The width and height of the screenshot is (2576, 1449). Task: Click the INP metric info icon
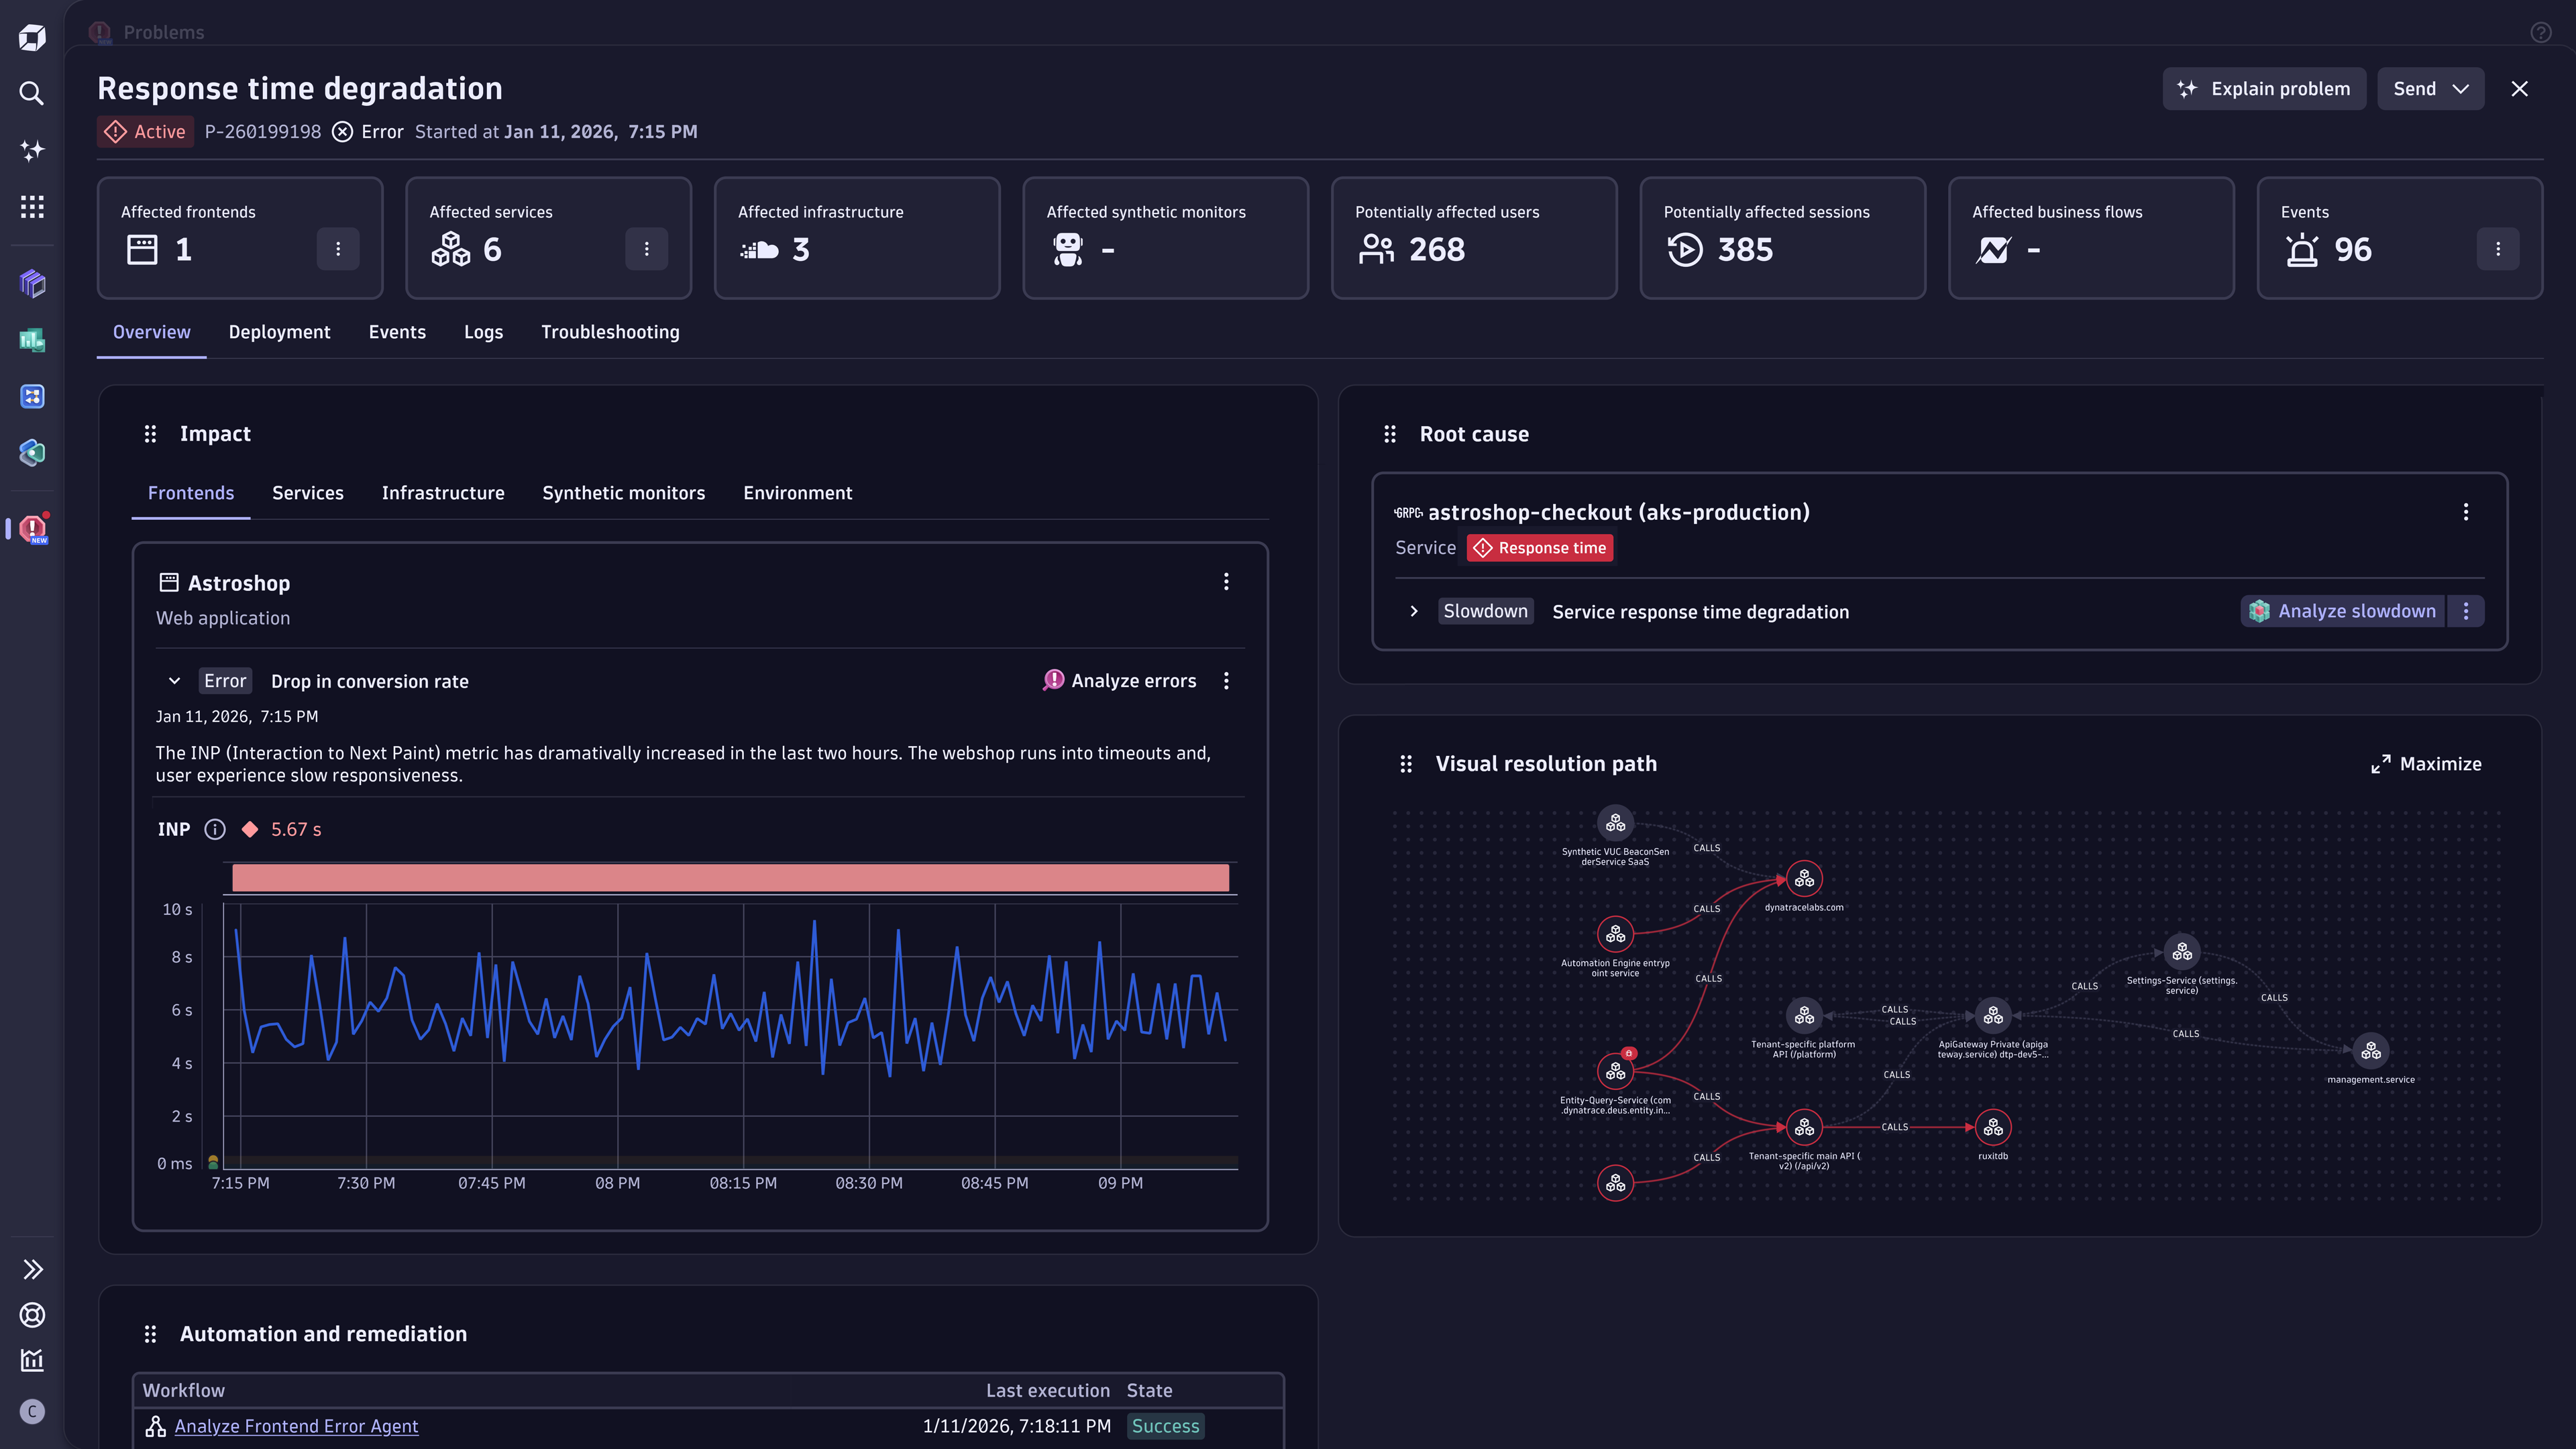point(215,829)
